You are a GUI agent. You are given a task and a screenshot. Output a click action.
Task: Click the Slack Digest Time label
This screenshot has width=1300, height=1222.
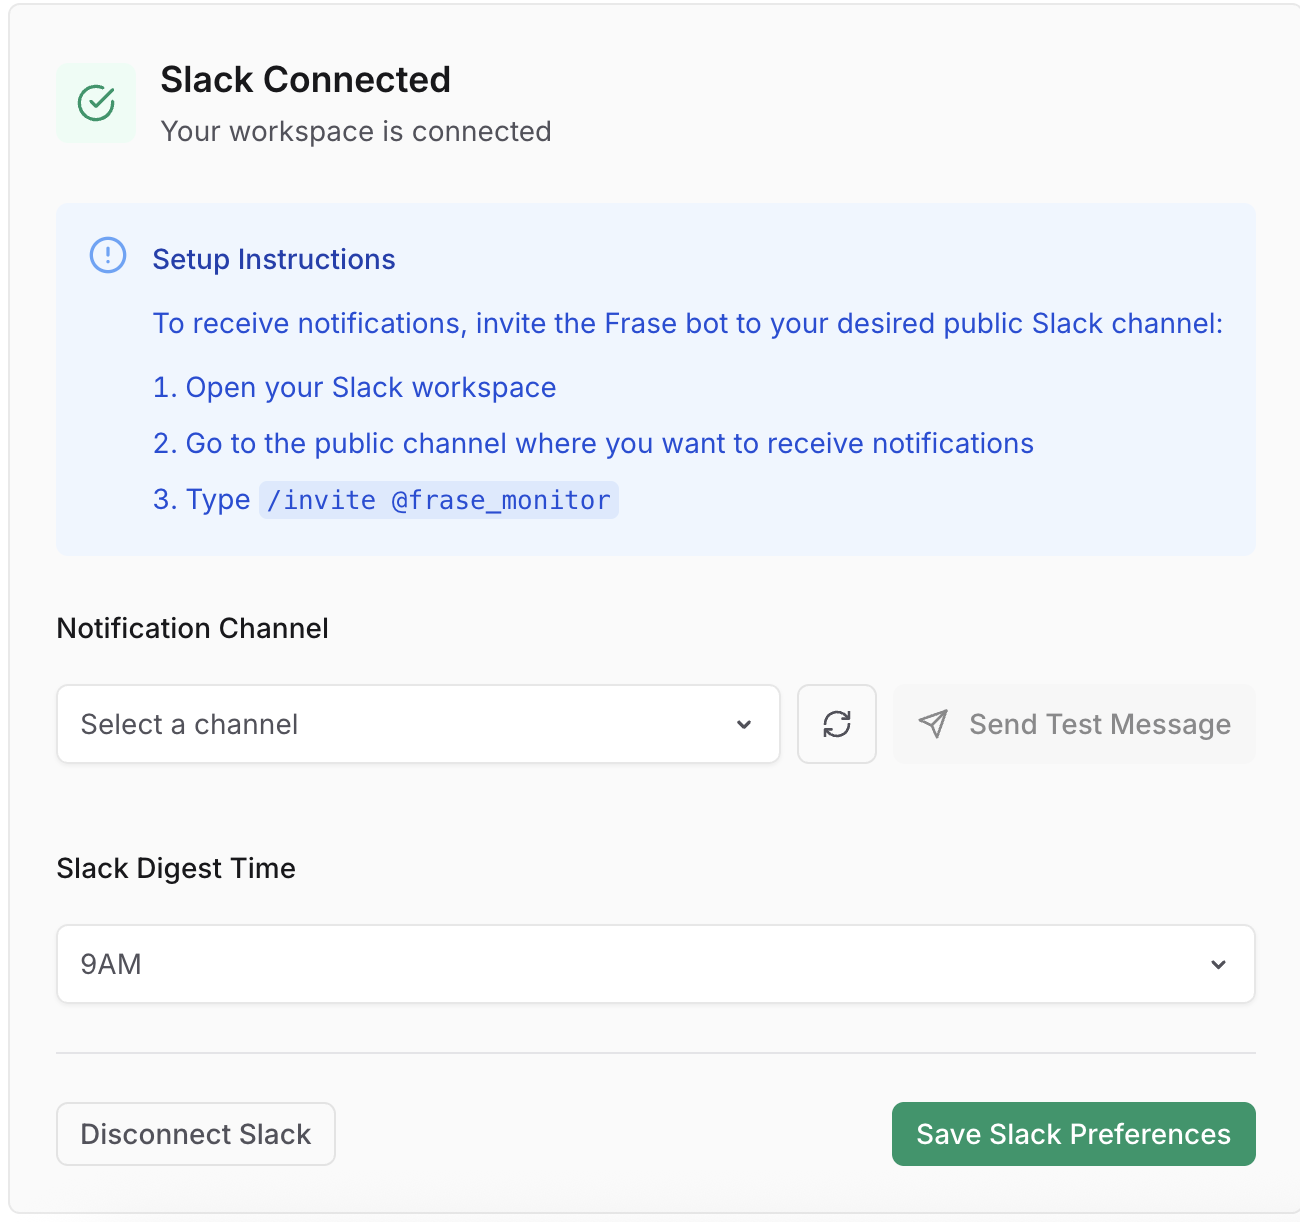click(x=176, y=868)
